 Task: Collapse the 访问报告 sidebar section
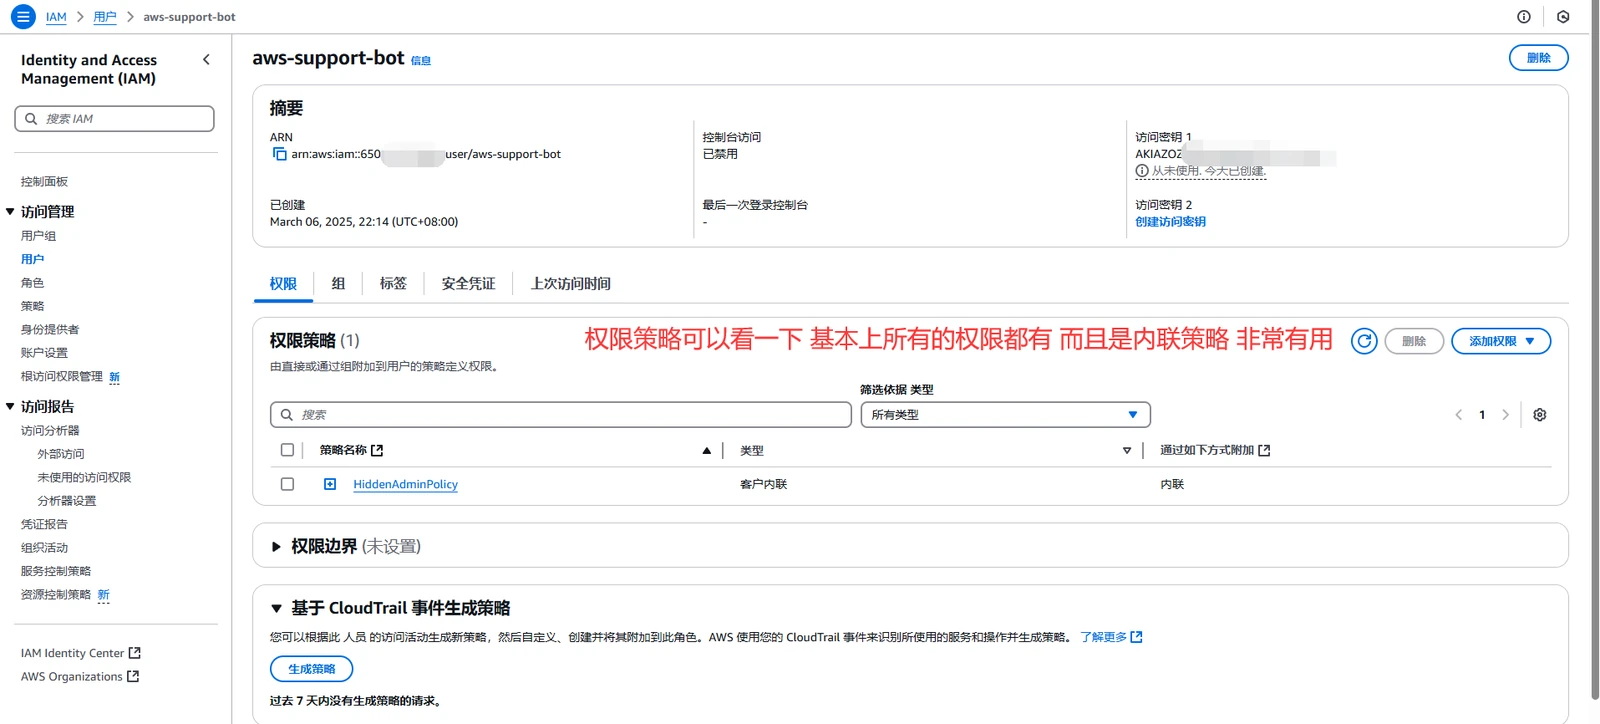pyautogui.click(x=10, y=407)
